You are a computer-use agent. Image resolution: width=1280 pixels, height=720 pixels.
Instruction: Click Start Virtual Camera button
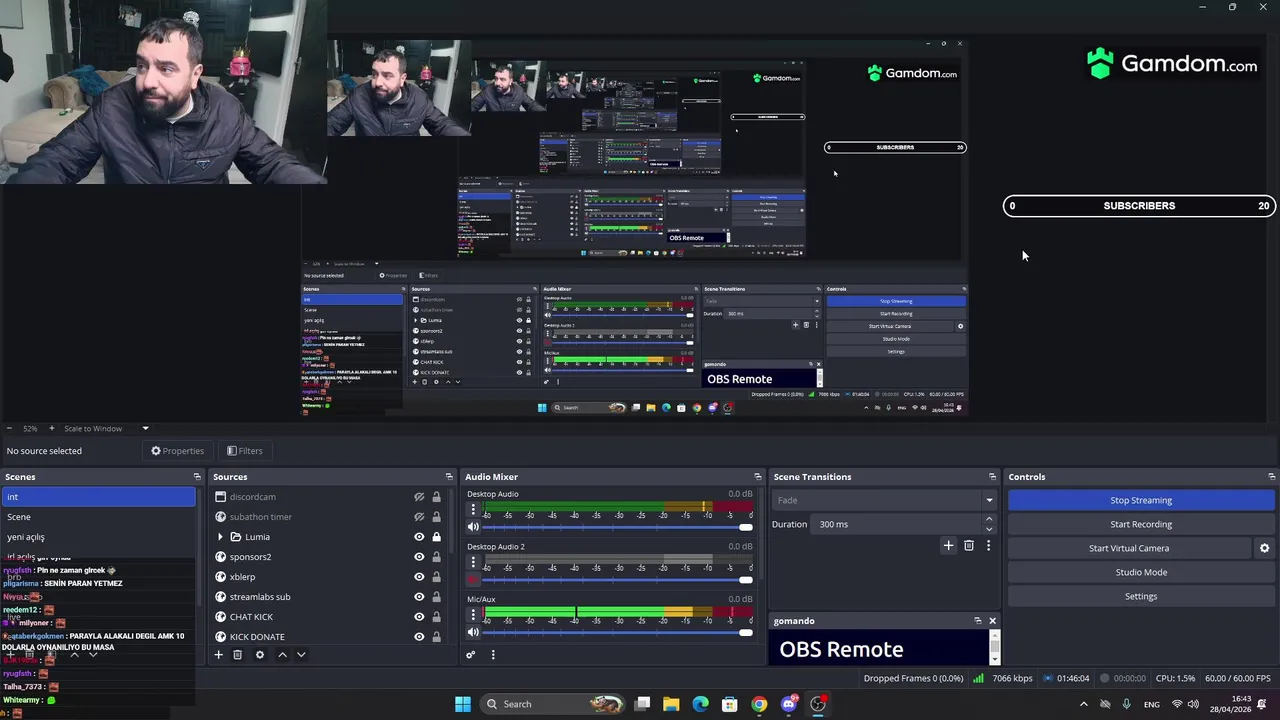pyautogui.click(x=1129, y=548)
